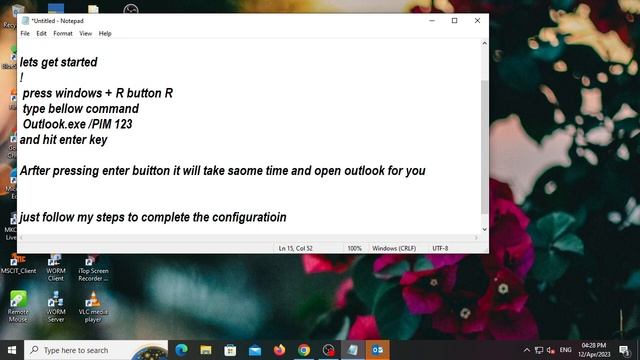Screen dimensions: 640x360
Task: Open Firefox from taskbar
Action: point(279,350)
